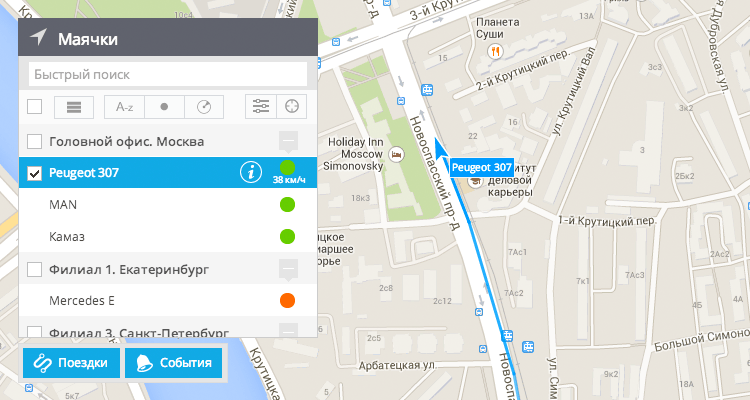This screenshot has height=400, width=750.
Task: Sort beacons by speed gauge icon
Action: tap(204, 107)
